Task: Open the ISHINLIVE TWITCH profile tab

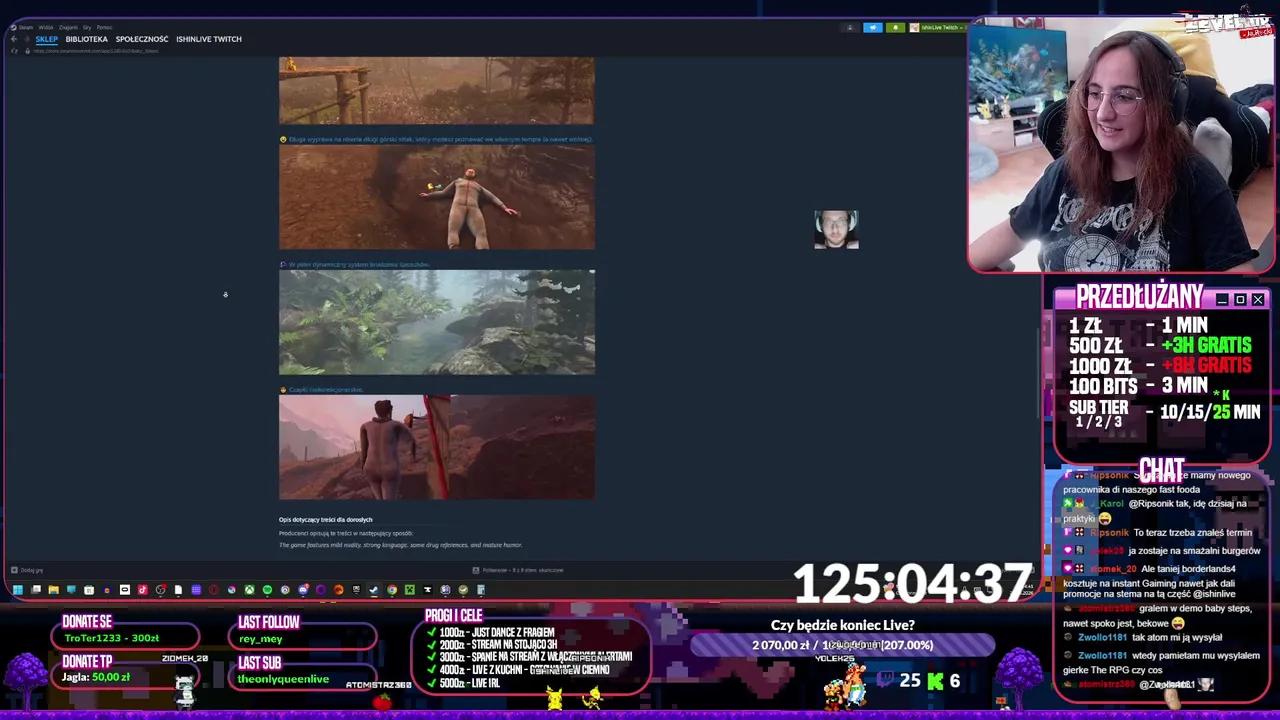Action: coord(209,39)
